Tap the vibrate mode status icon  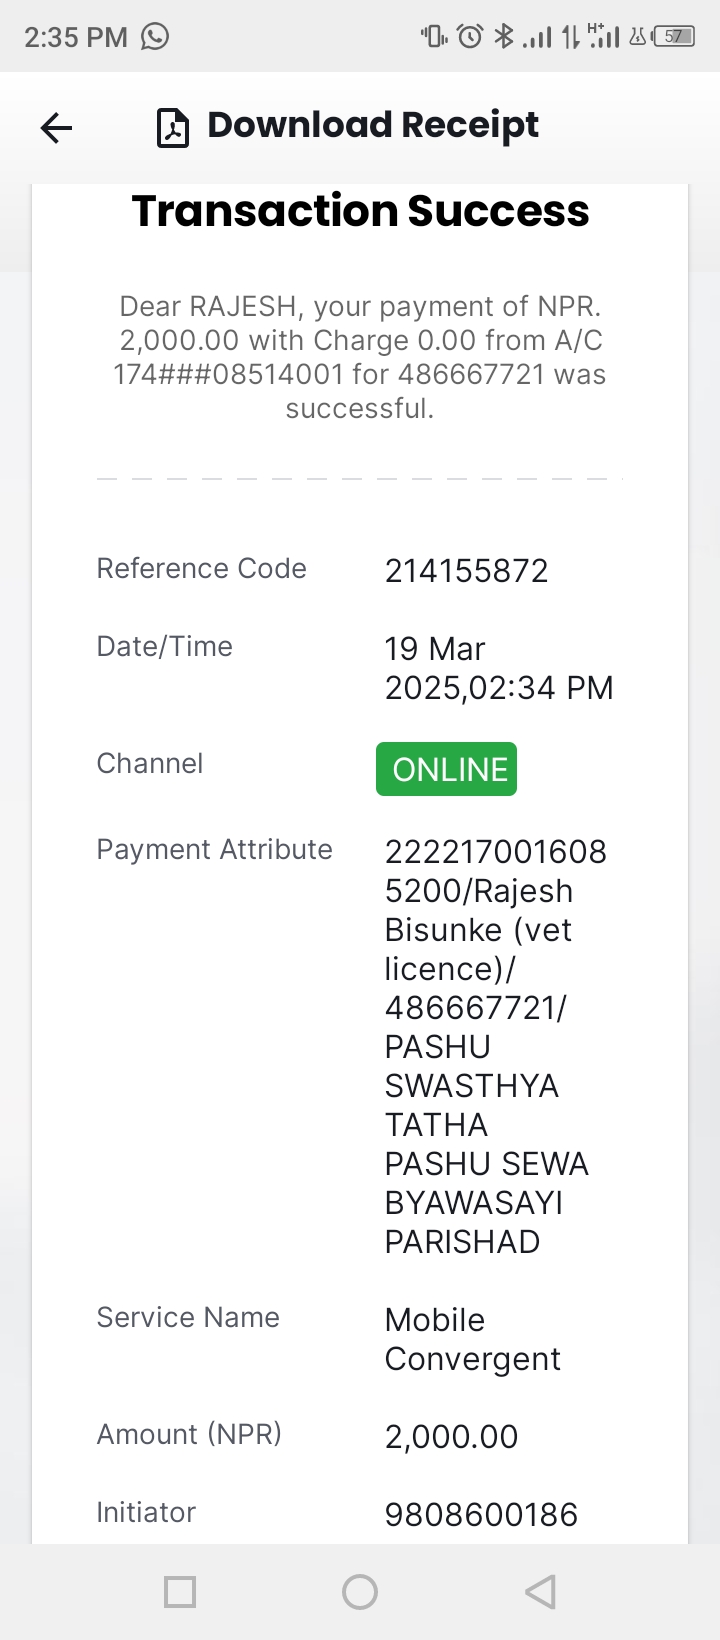(434, 37)
